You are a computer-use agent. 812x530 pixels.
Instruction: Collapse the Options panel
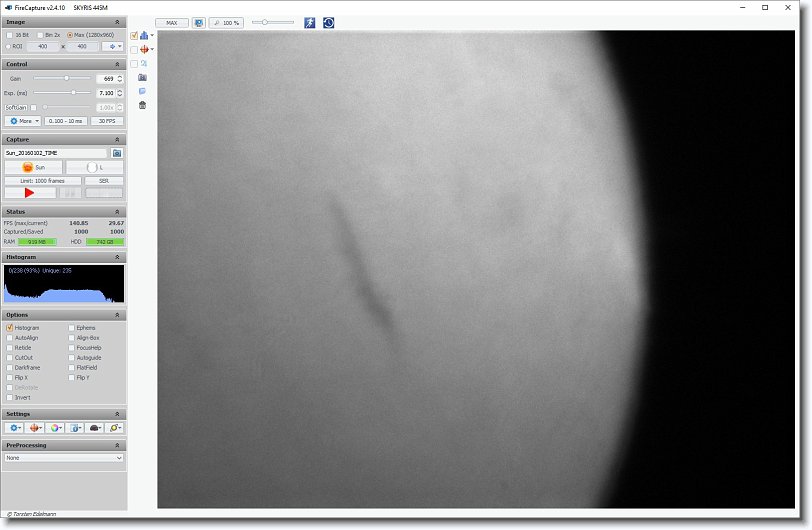(117, 315)
